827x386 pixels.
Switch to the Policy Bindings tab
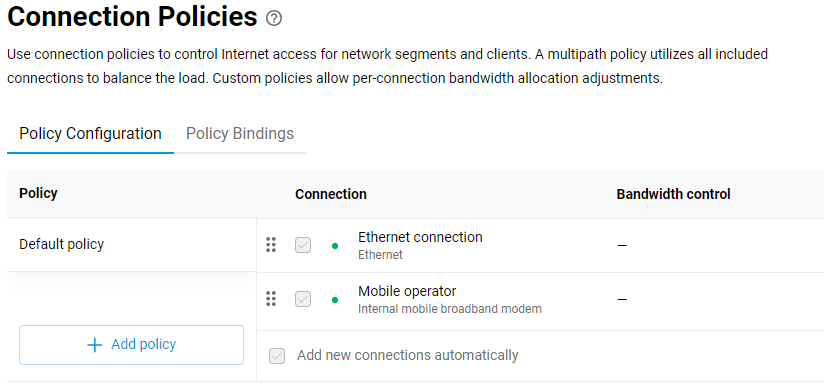click(240, 134)
